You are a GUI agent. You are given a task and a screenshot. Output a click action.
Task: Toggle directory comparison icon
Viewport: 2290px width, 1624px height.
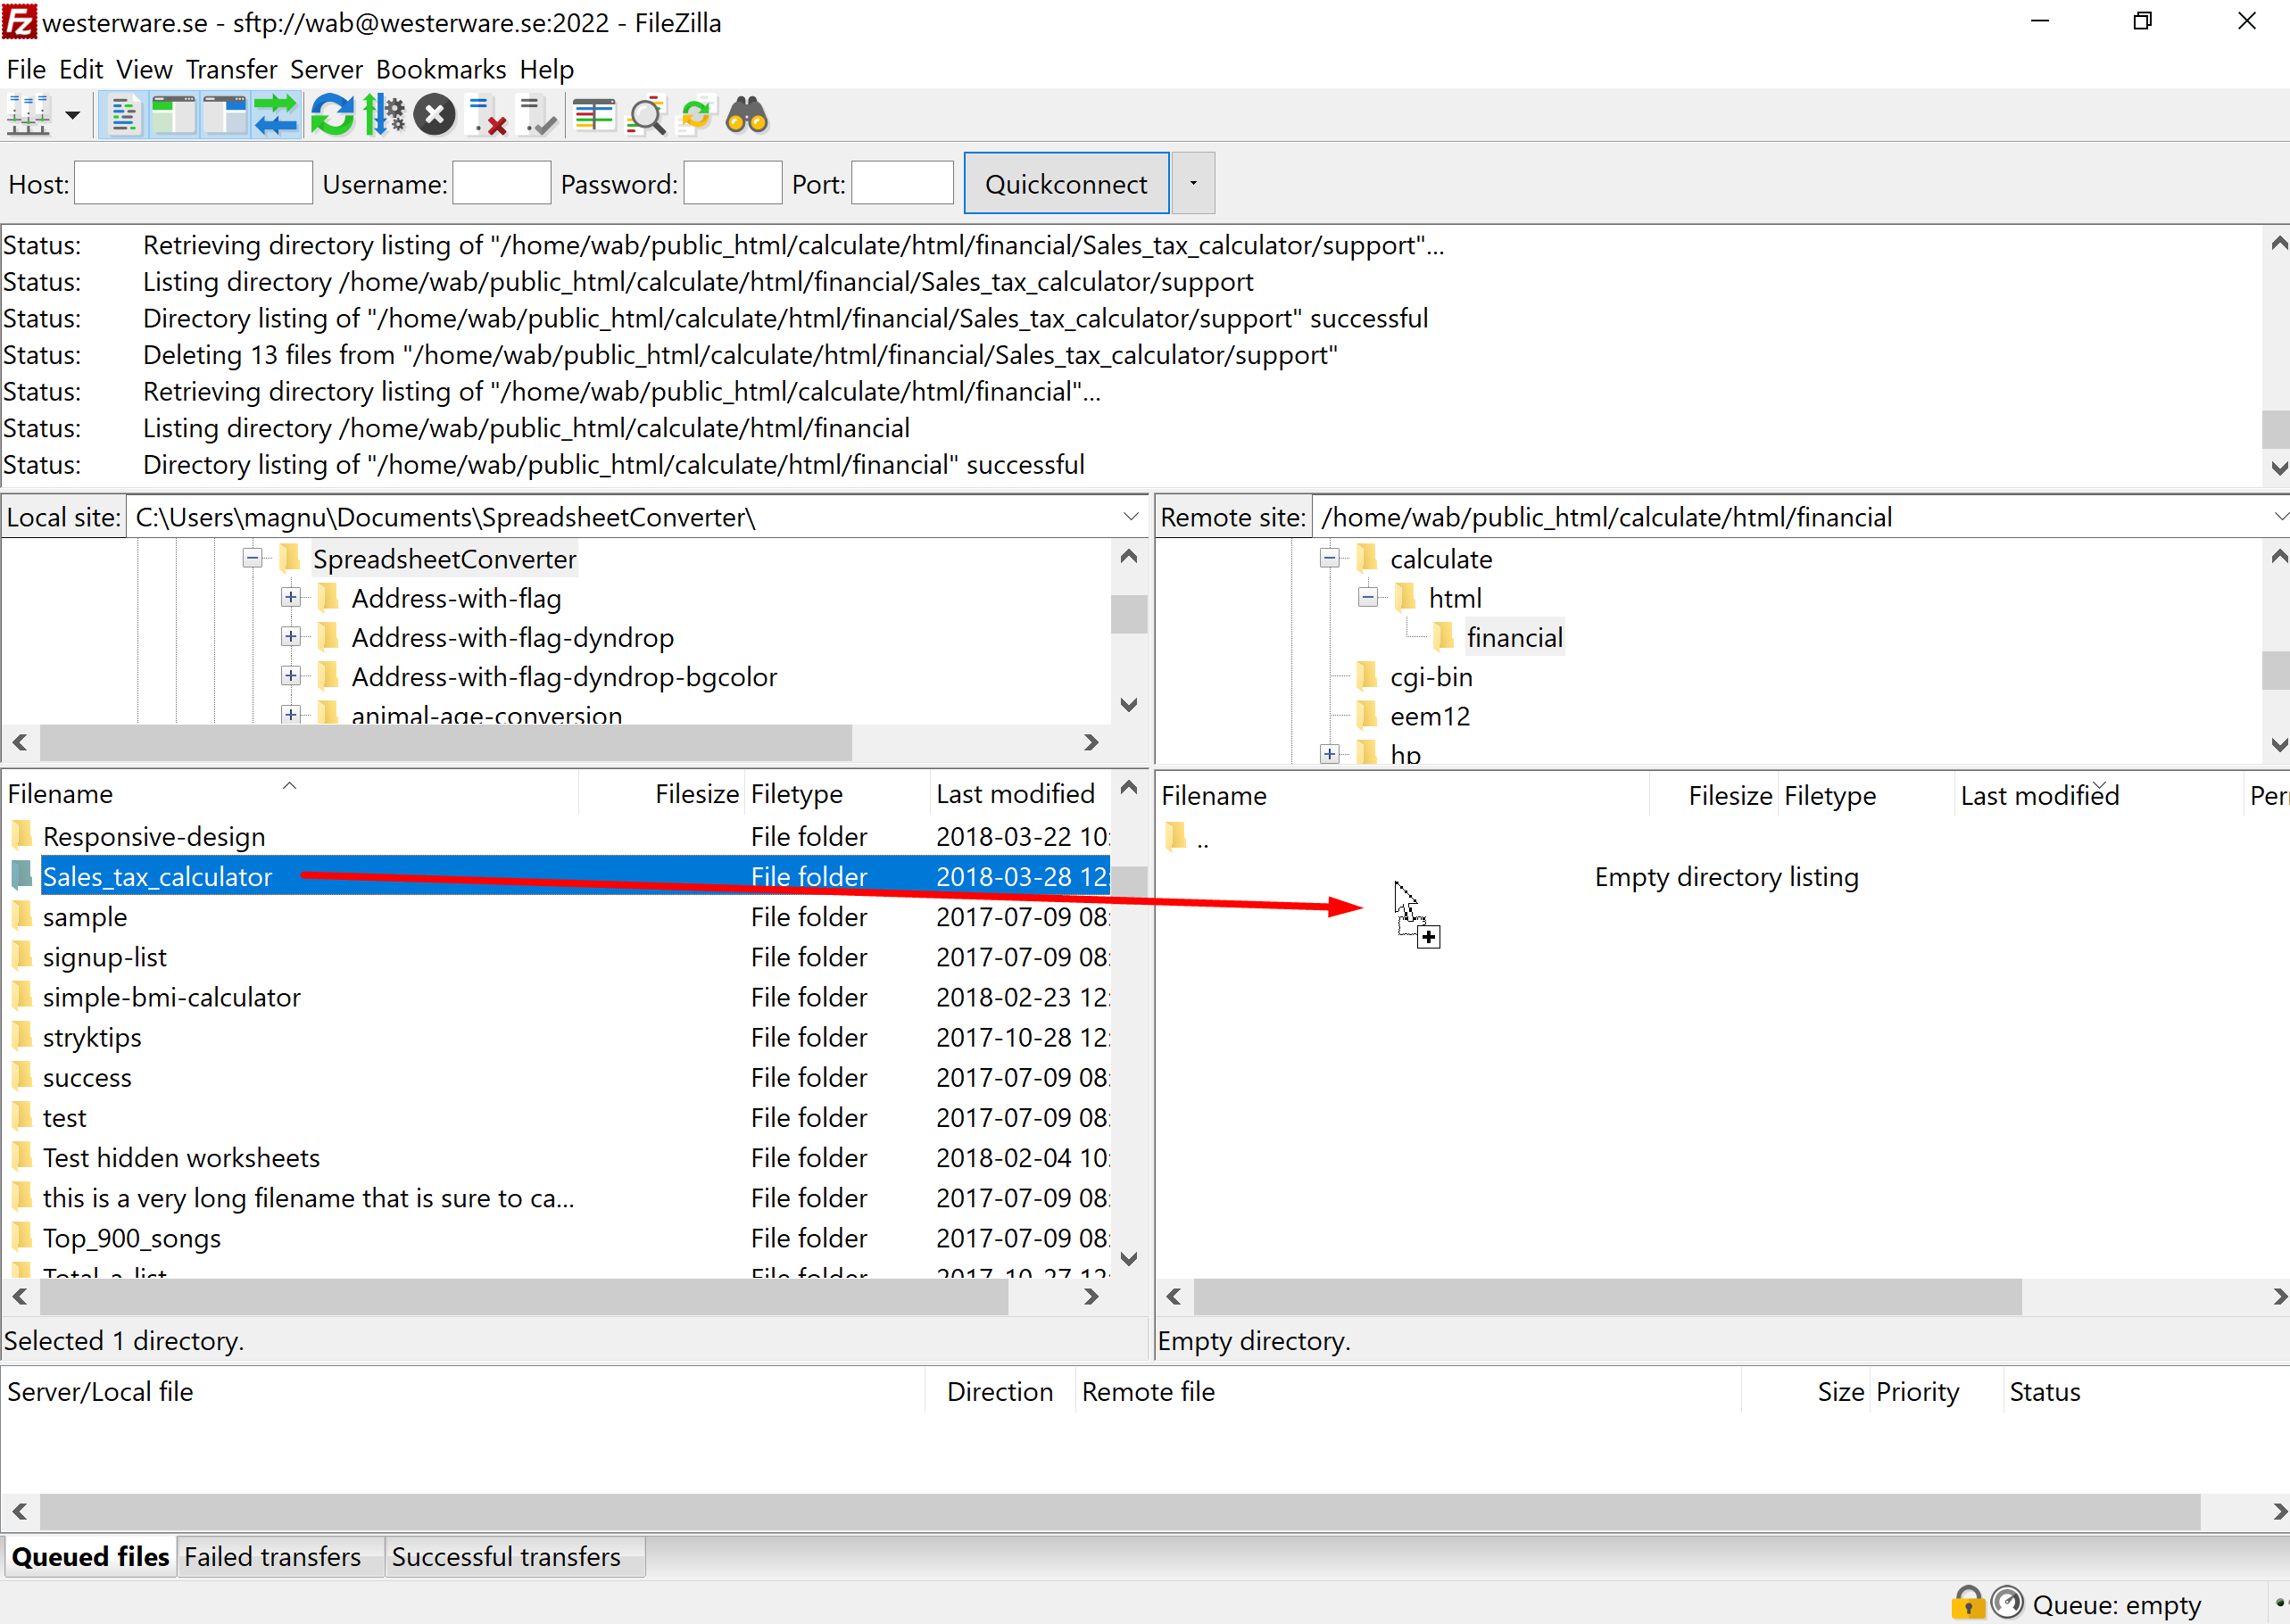[x=646, y=116]
